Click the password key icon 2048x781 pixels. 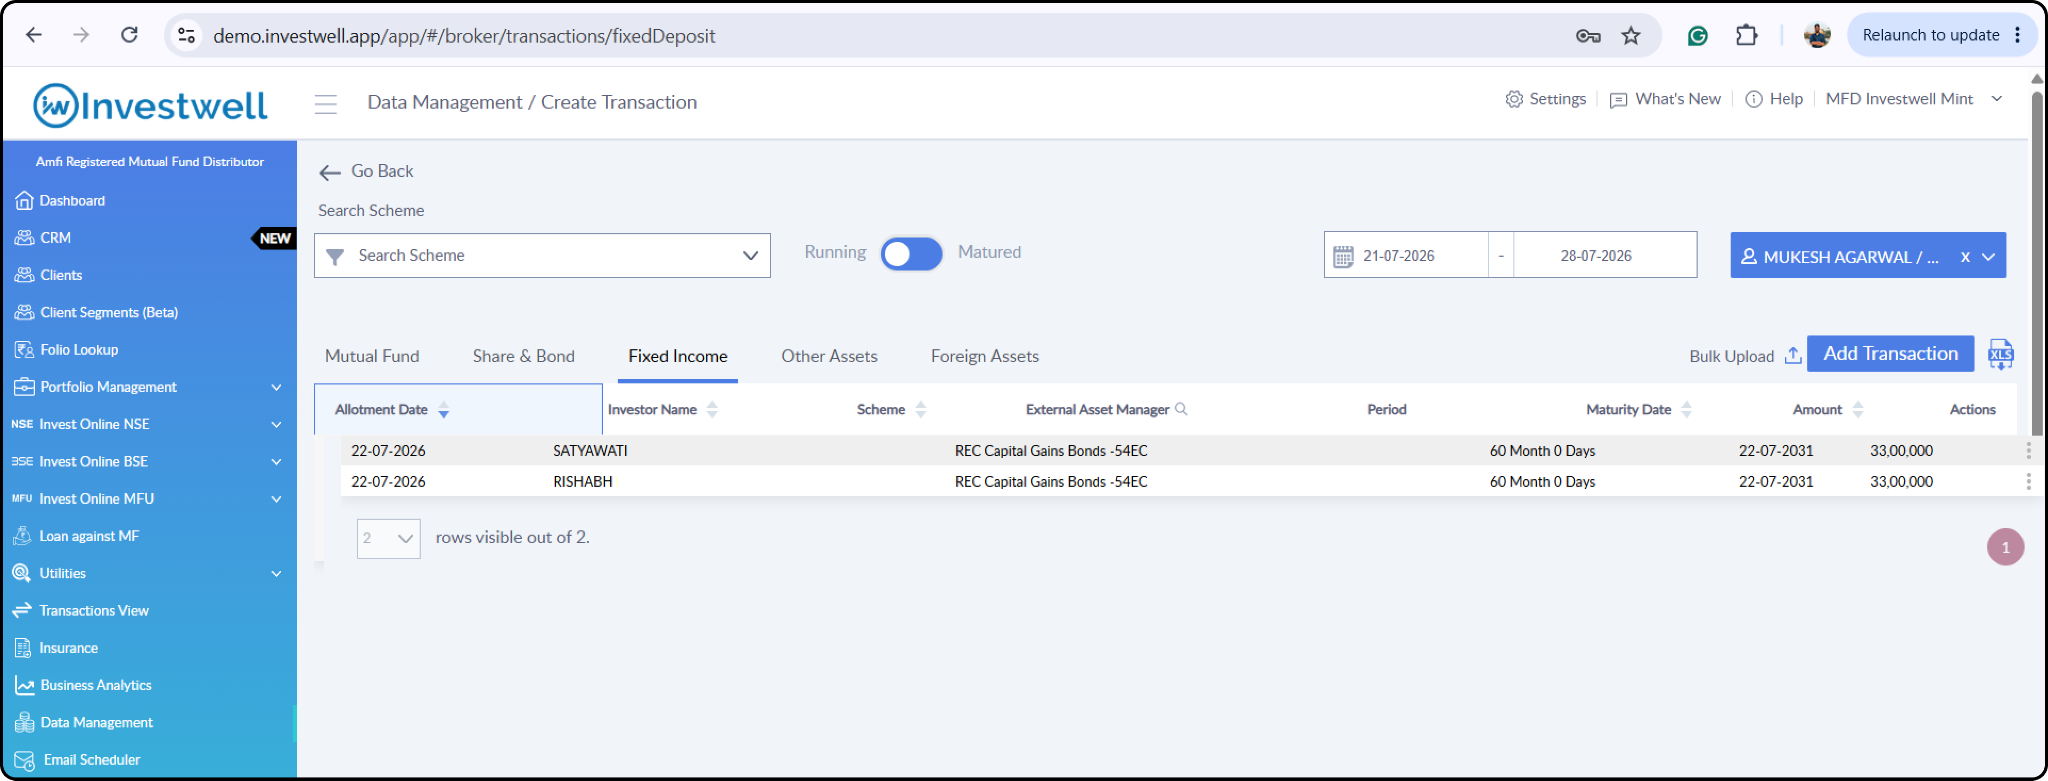point(1588,36)
